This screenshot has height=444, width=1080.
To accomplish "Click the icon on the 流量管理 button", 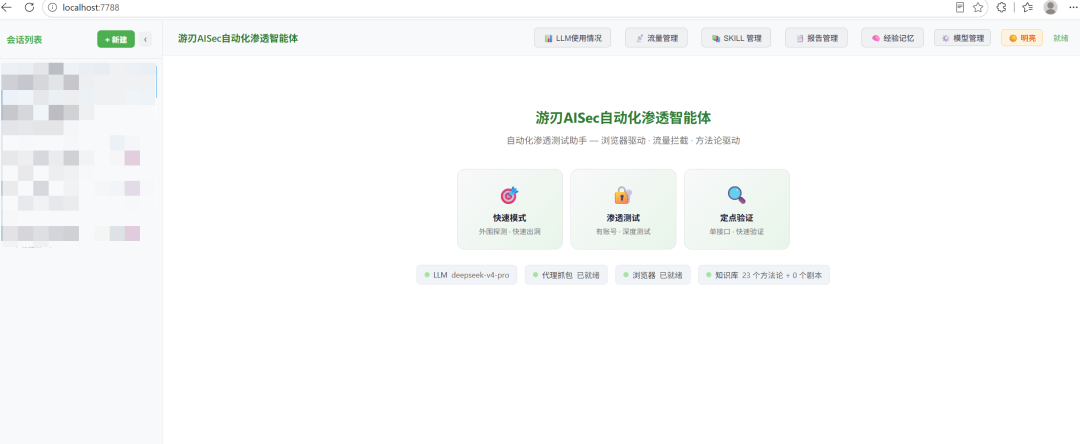I will pyautogui.click(x=640, y=39).
